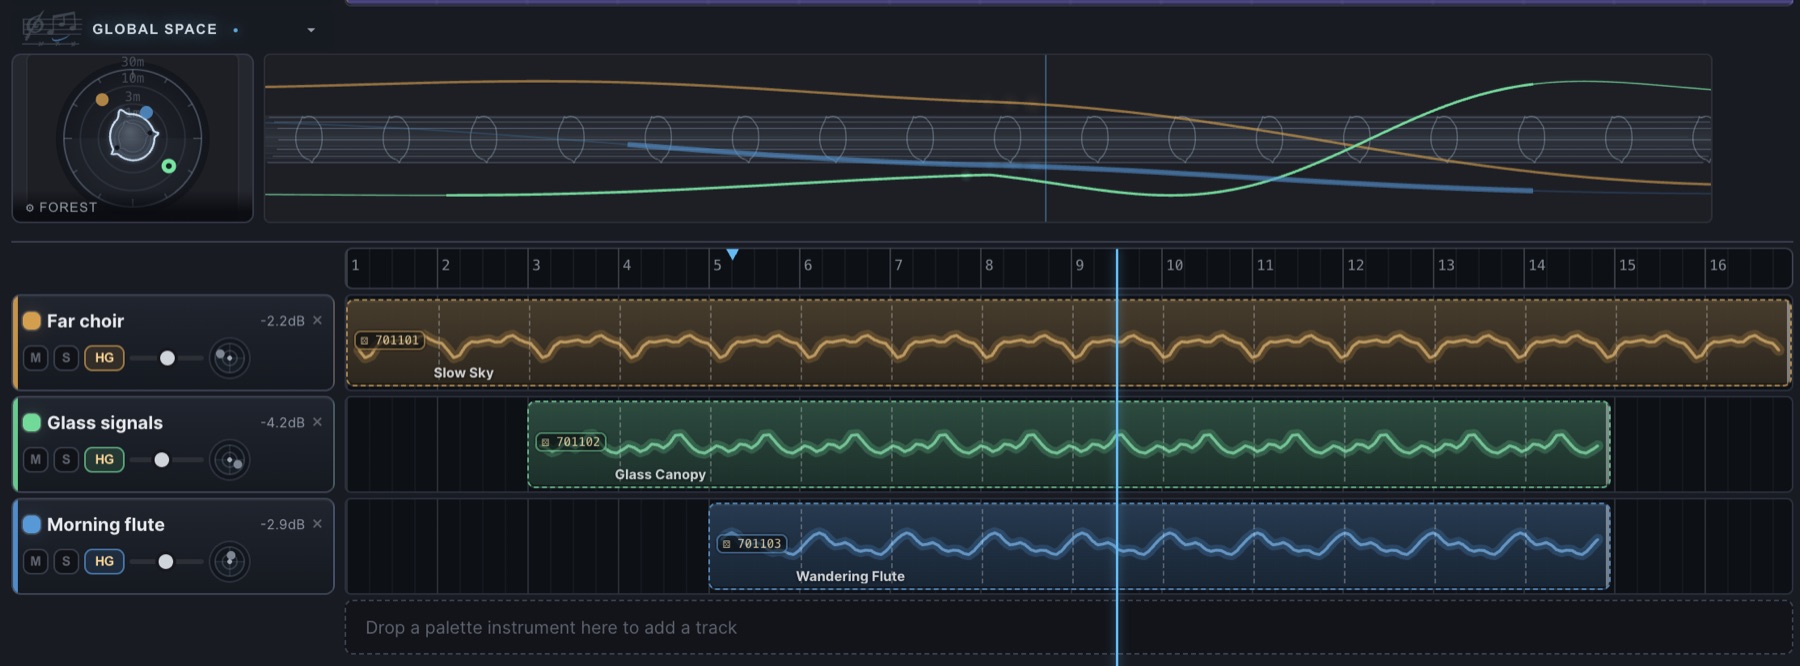Screen dimensions: 1800x666
Task: Click the 701103 clip ID tag
Action: tap(752, 544)
